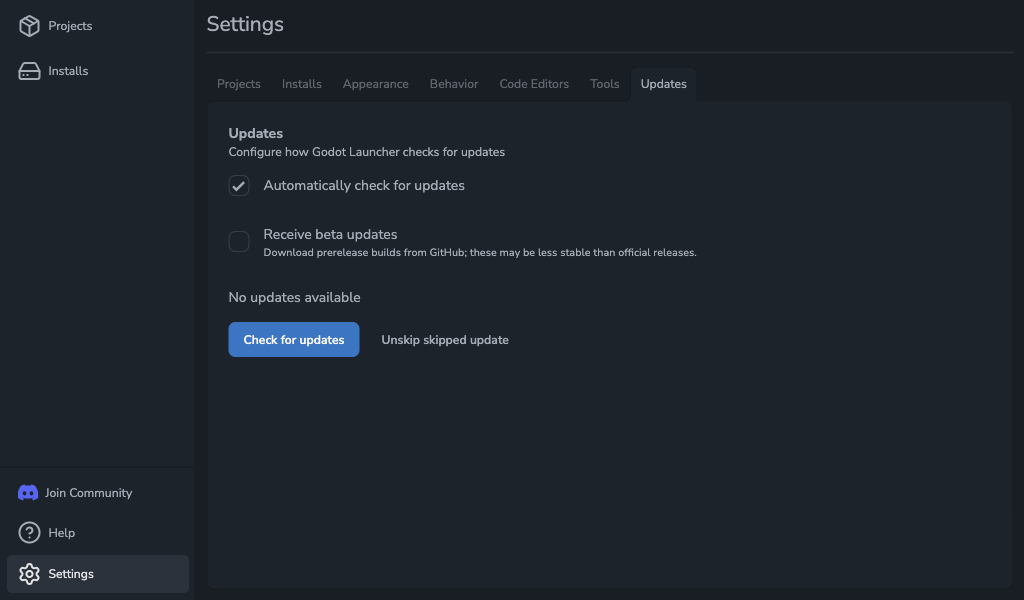Click 'Automatically check for updates' label text
The height and width of the screenshot is (600, 1024).
coord(364,185)
